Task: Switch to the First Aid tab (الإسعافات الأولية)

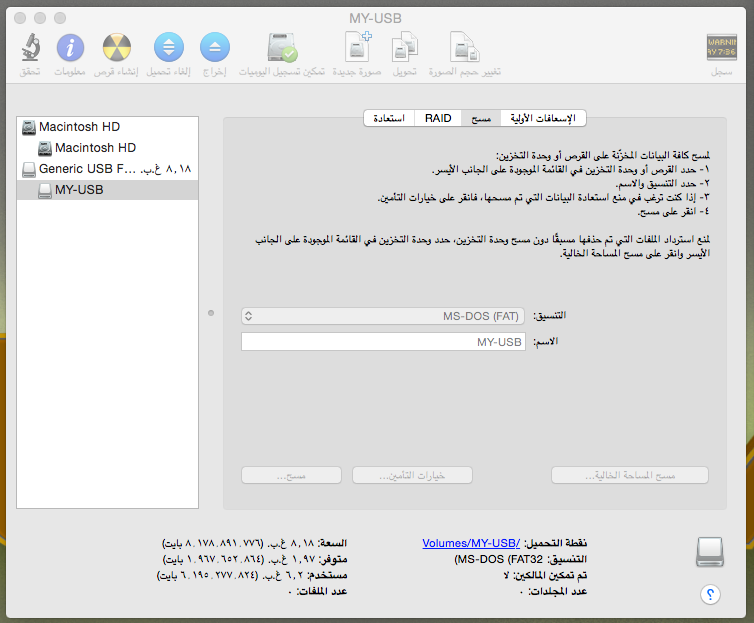Action: [543, 118]
